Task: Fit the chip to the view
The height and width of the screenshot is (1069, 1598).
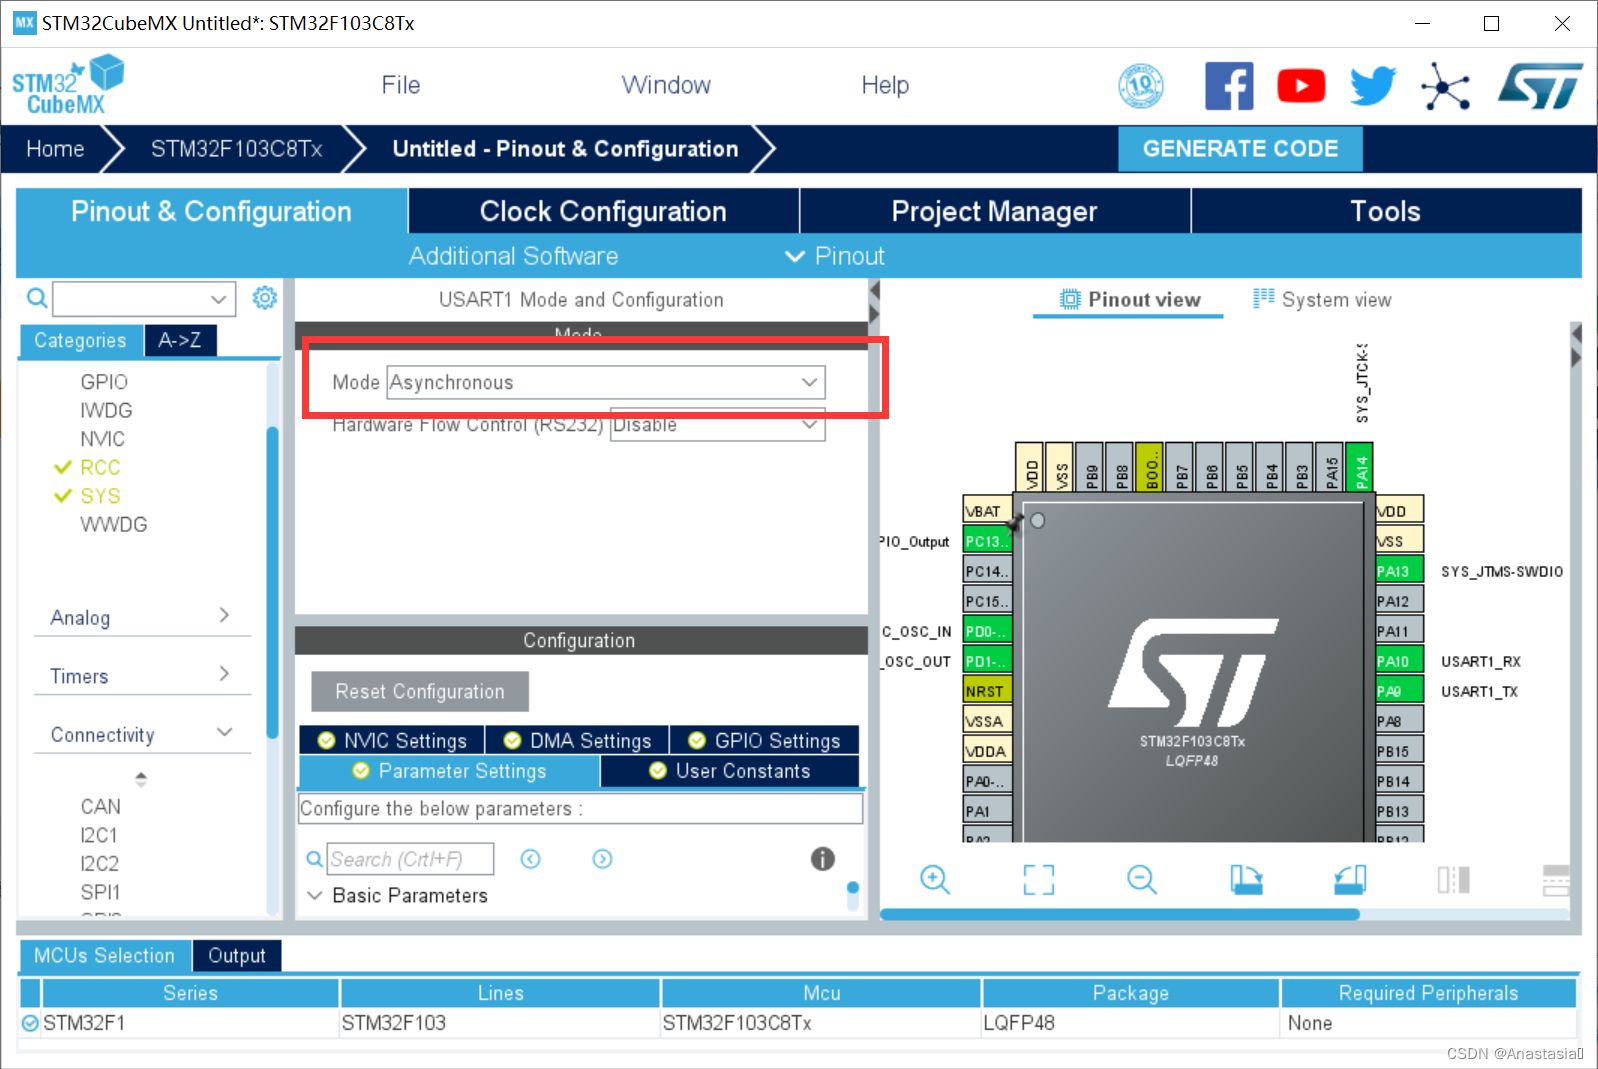Action: (x=1039, y=879)
